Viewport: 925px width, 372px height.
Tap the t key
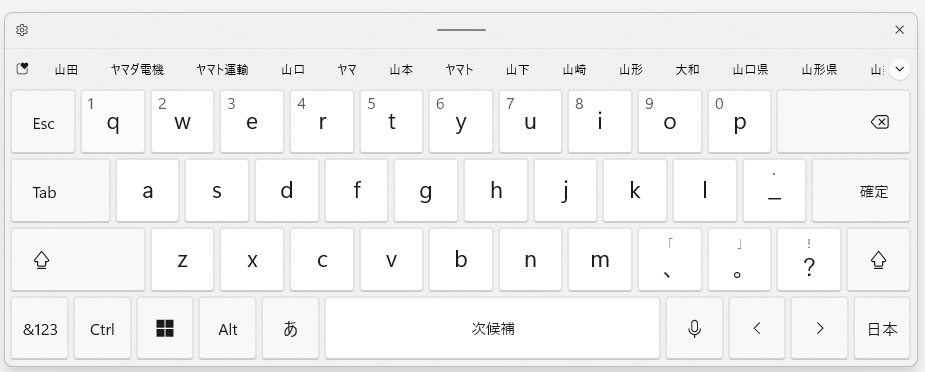tap(391, 121)
